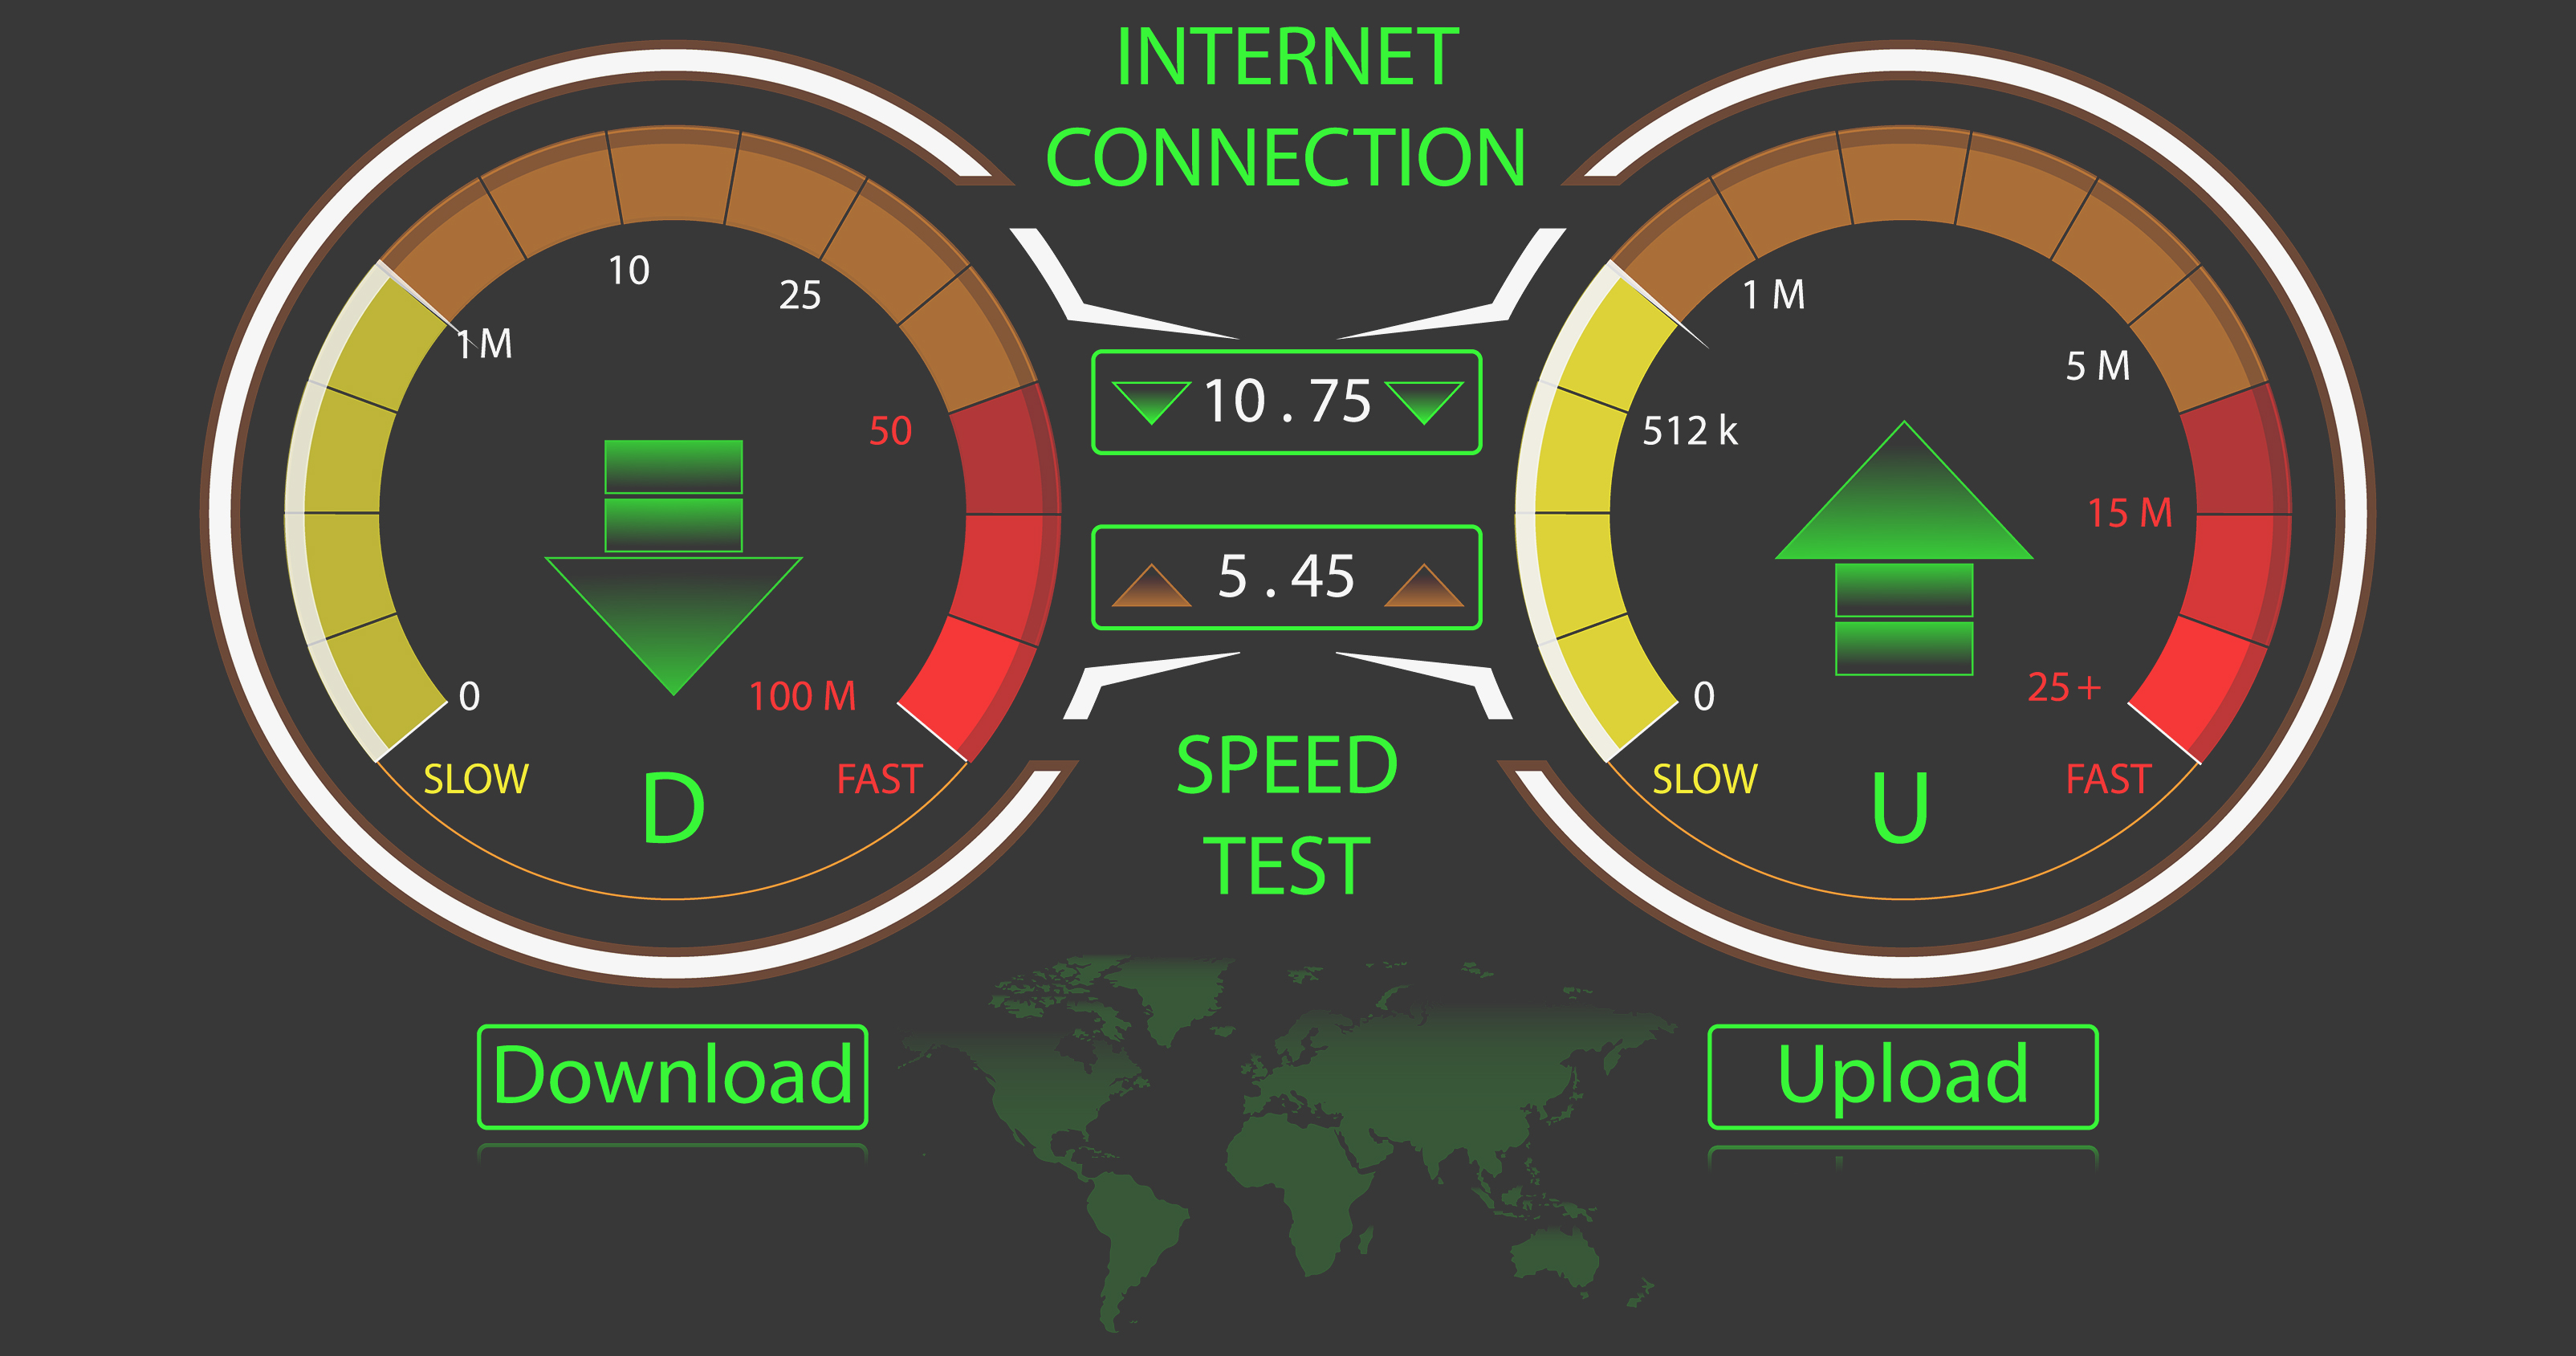
Task: Click the SLOW label on download gauge
Action: click(476, 779)
